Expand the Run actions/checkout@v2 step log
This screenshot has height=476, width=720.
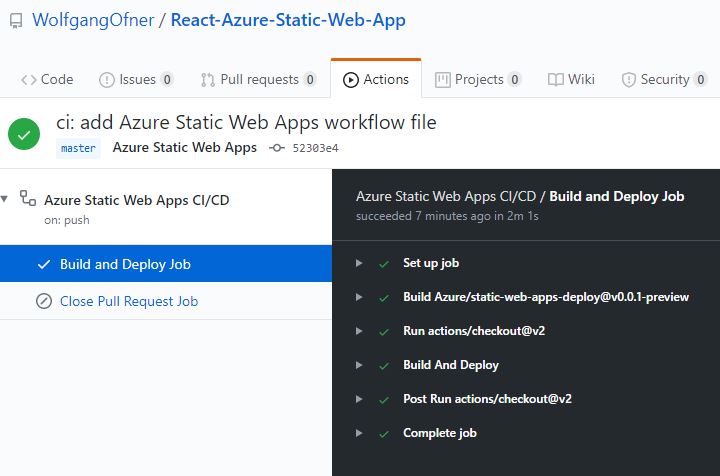pos(359,331)
